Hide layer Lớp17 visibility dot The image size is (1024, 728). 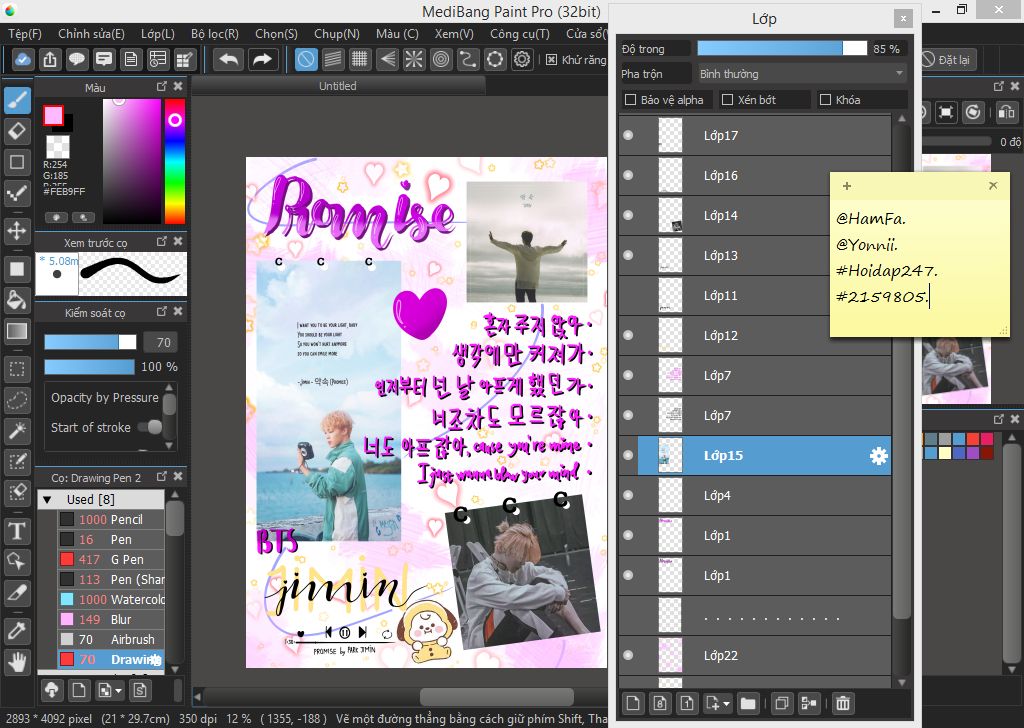[x=628, y=136]
